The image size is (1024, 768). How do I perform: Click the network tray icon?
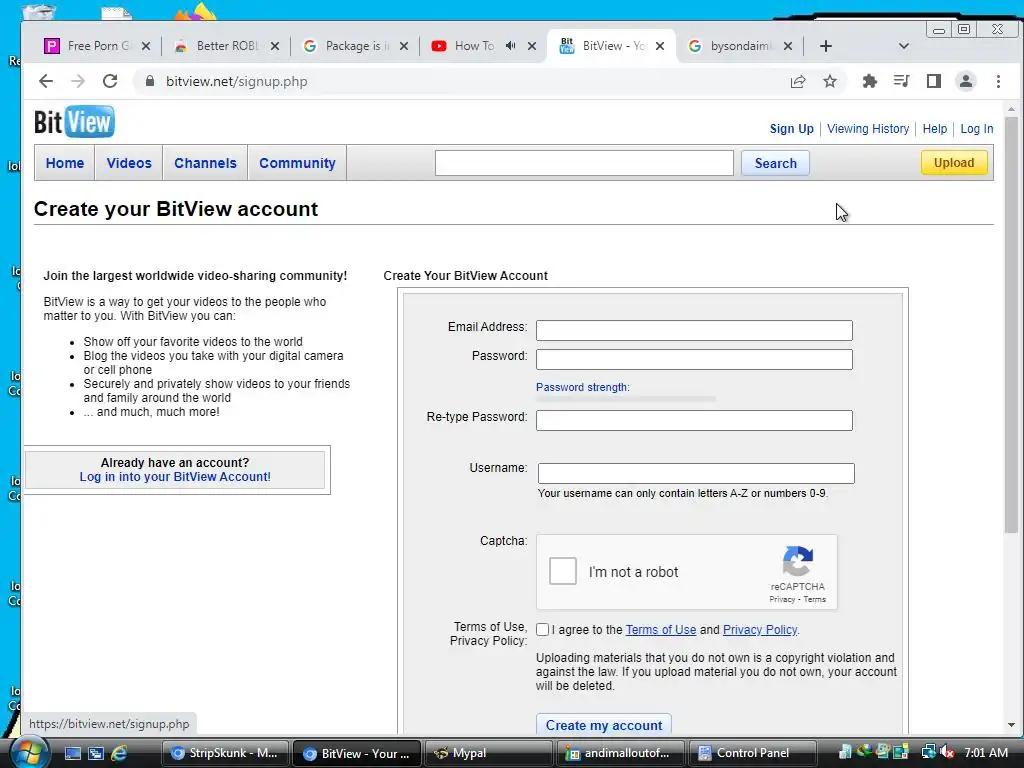pyautogui.click(x=929, y=752)
